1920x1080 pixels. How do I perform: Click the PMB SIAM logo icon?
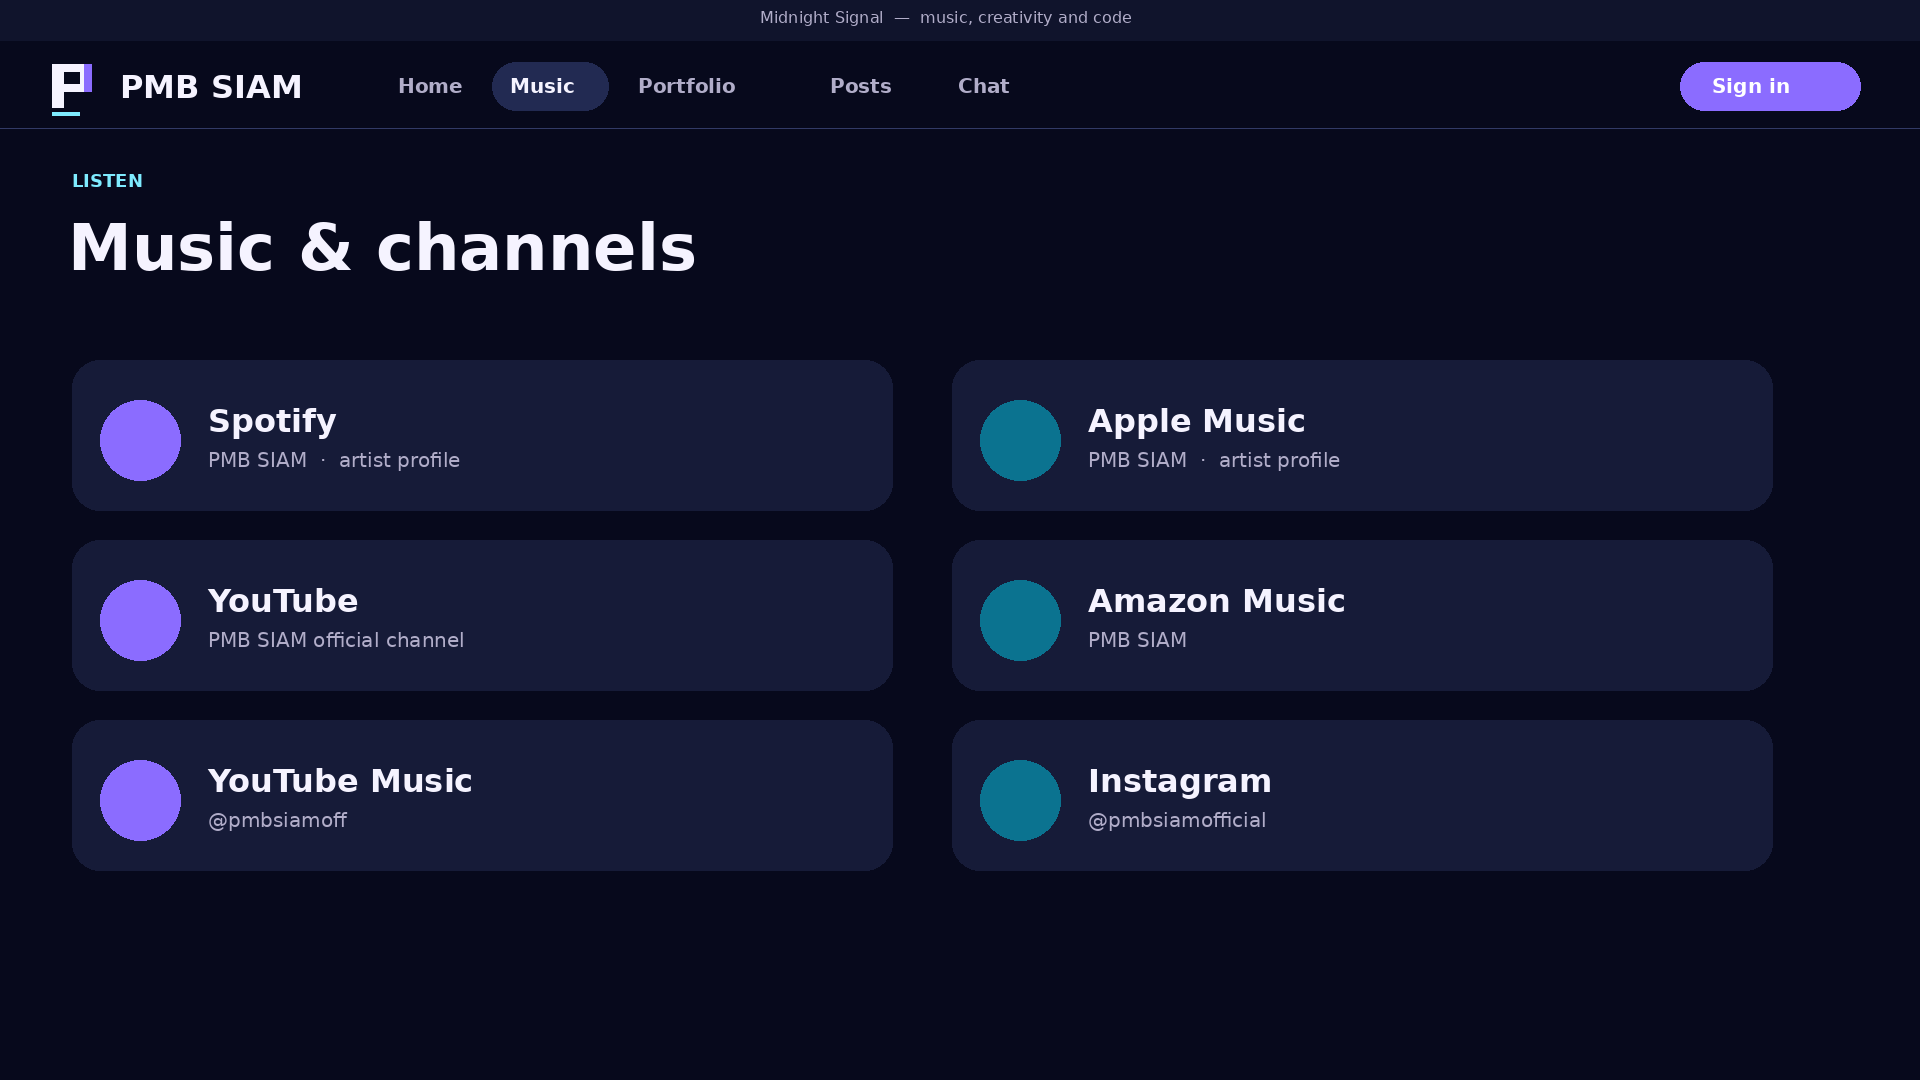72,89
